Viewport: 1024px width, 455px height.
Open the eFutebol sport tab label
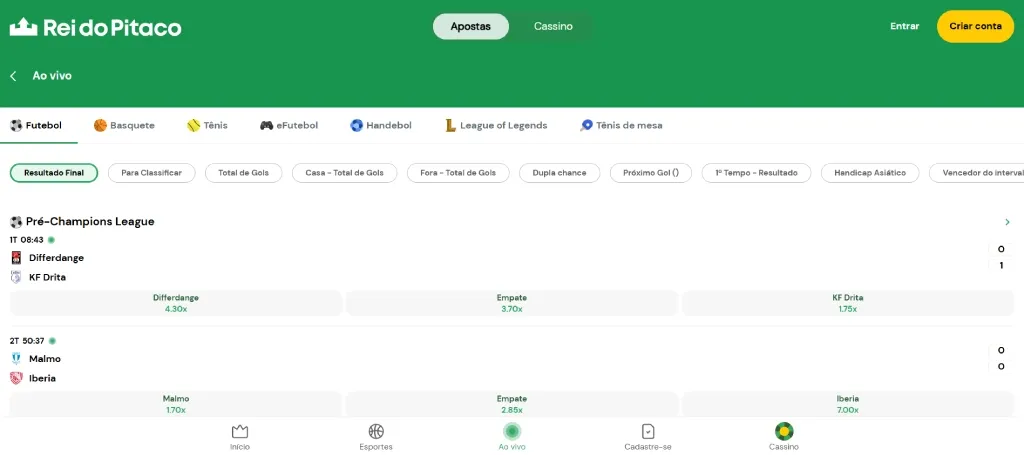[297, 125]
